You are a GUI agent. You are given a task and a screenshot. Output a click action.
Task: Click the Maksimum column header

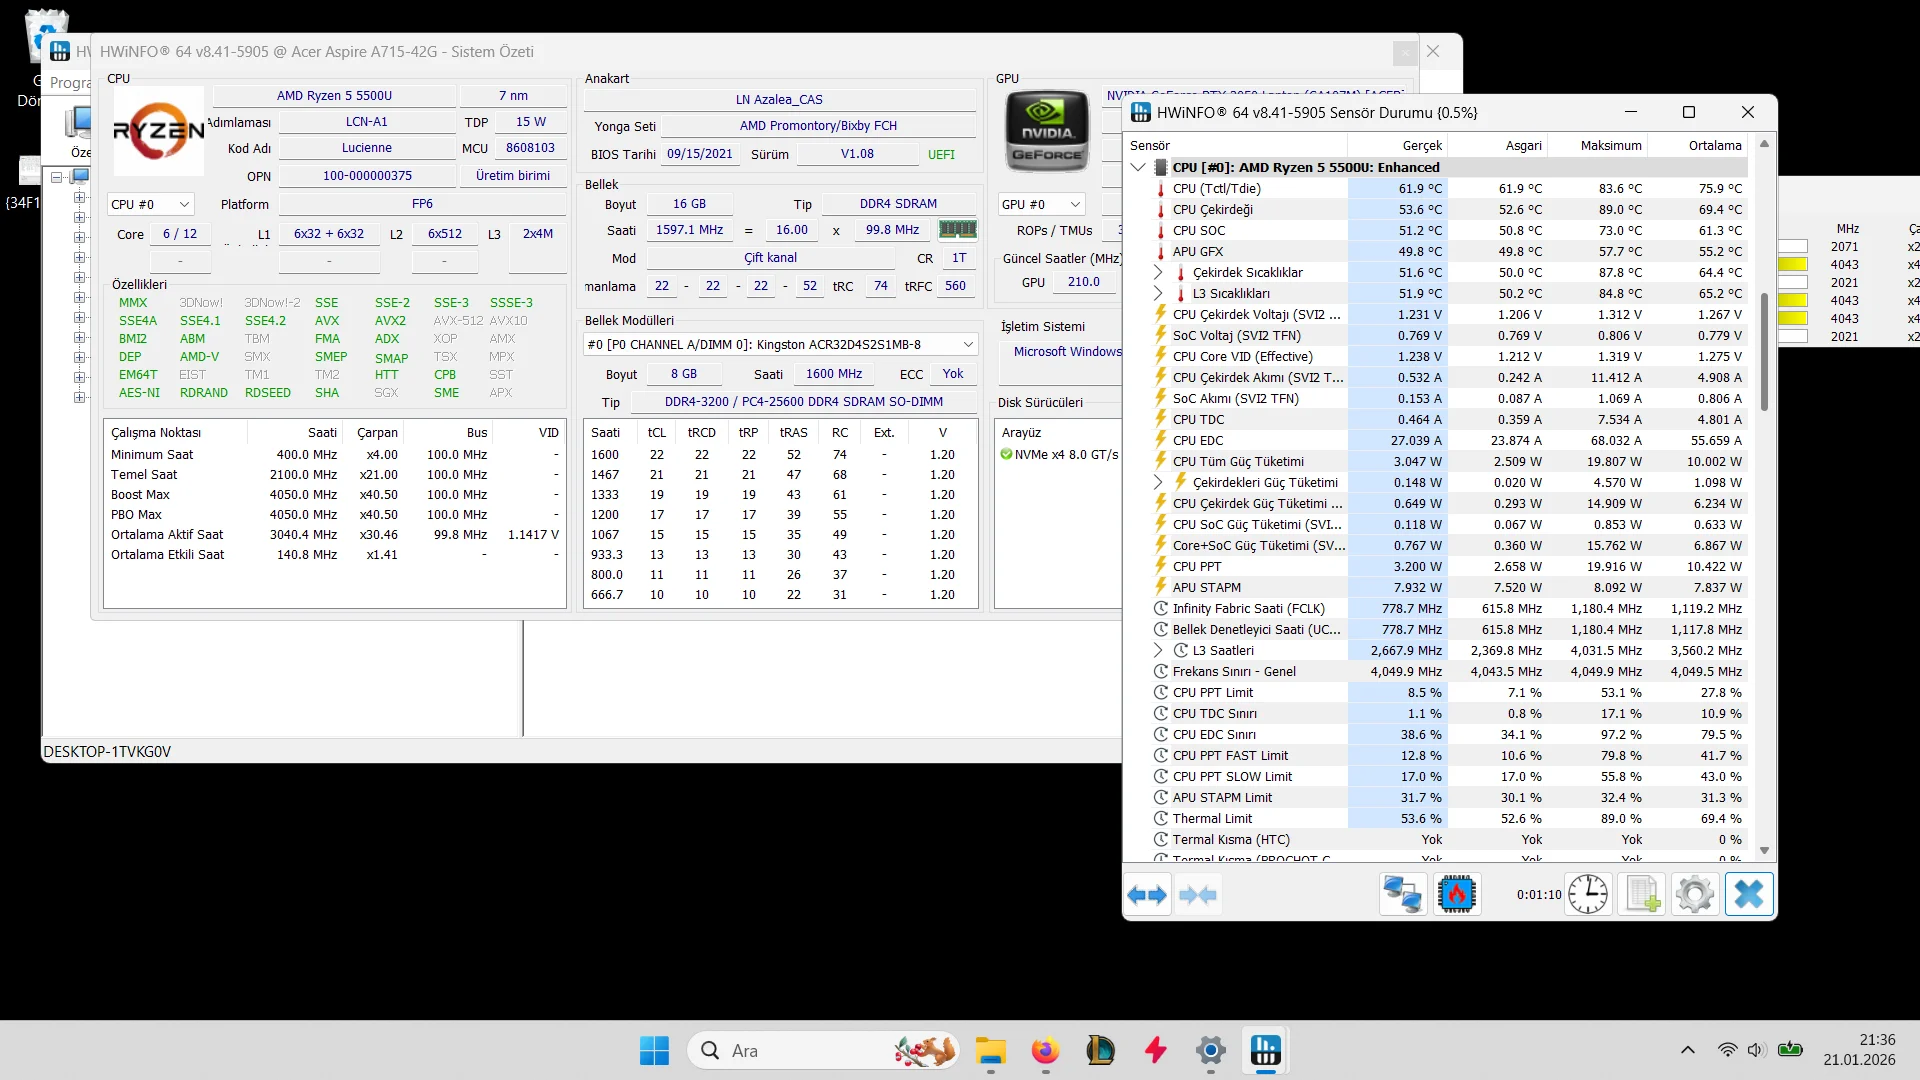1610,145
